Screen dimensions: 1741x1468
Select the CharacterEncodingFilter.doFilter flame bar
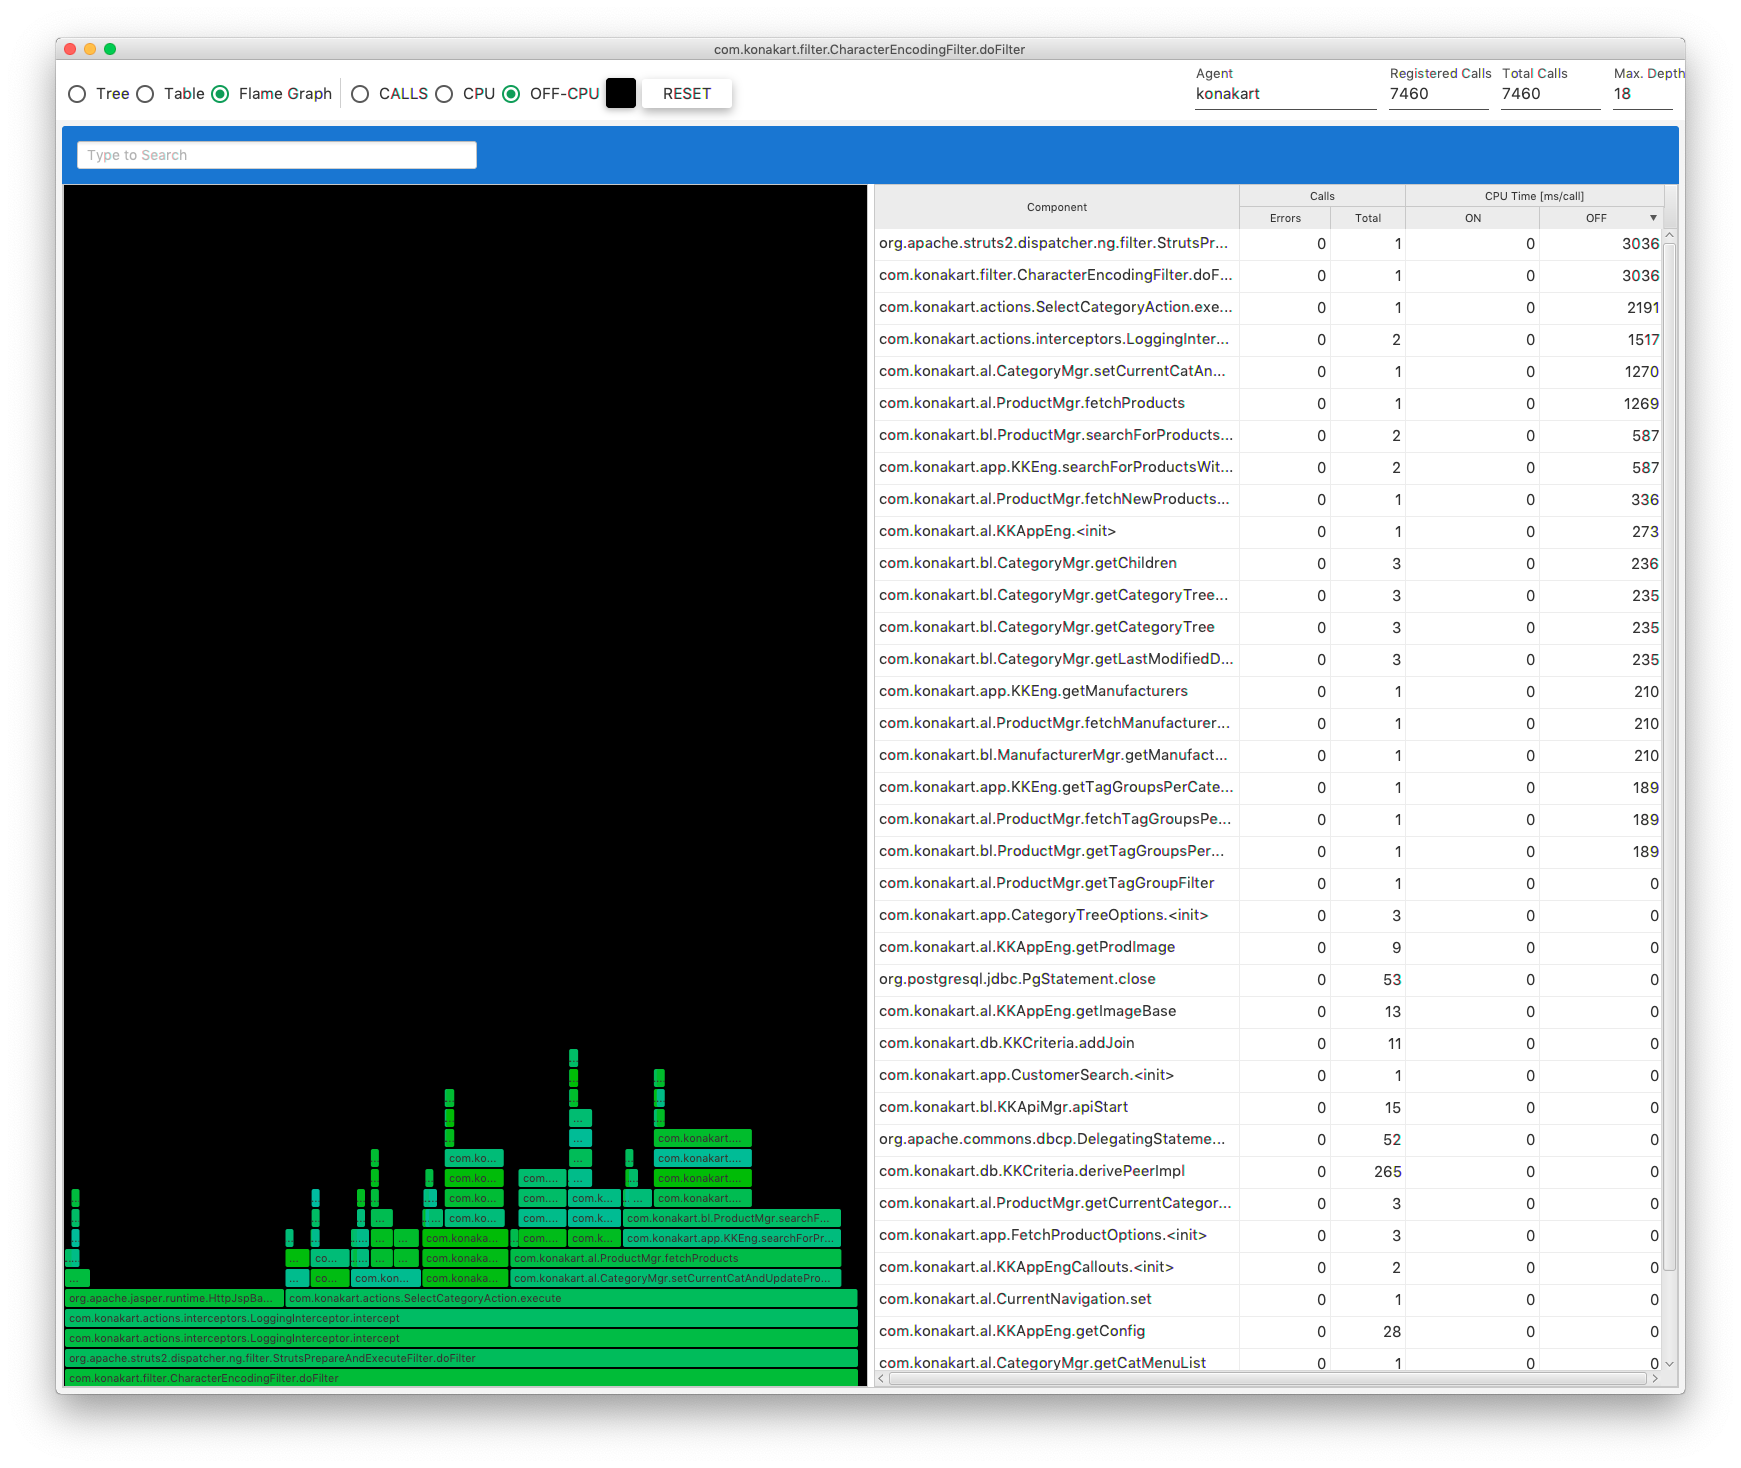(x=461, y=1378)
